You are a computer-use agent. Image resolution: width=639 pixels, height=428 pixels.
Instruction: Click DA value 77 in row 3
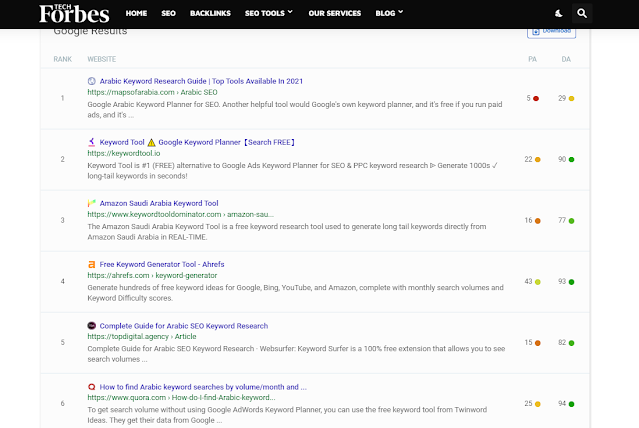point(562,221)
